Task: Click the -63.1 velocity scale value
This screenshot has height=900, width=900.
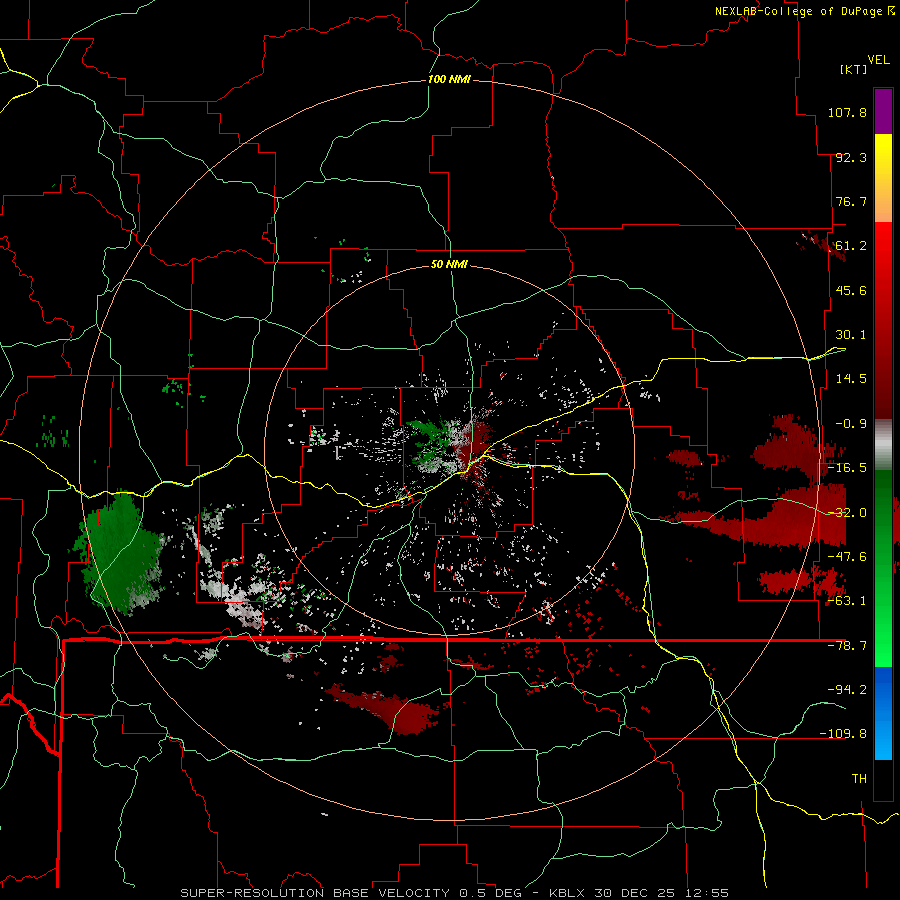Action: click(847, 601)
